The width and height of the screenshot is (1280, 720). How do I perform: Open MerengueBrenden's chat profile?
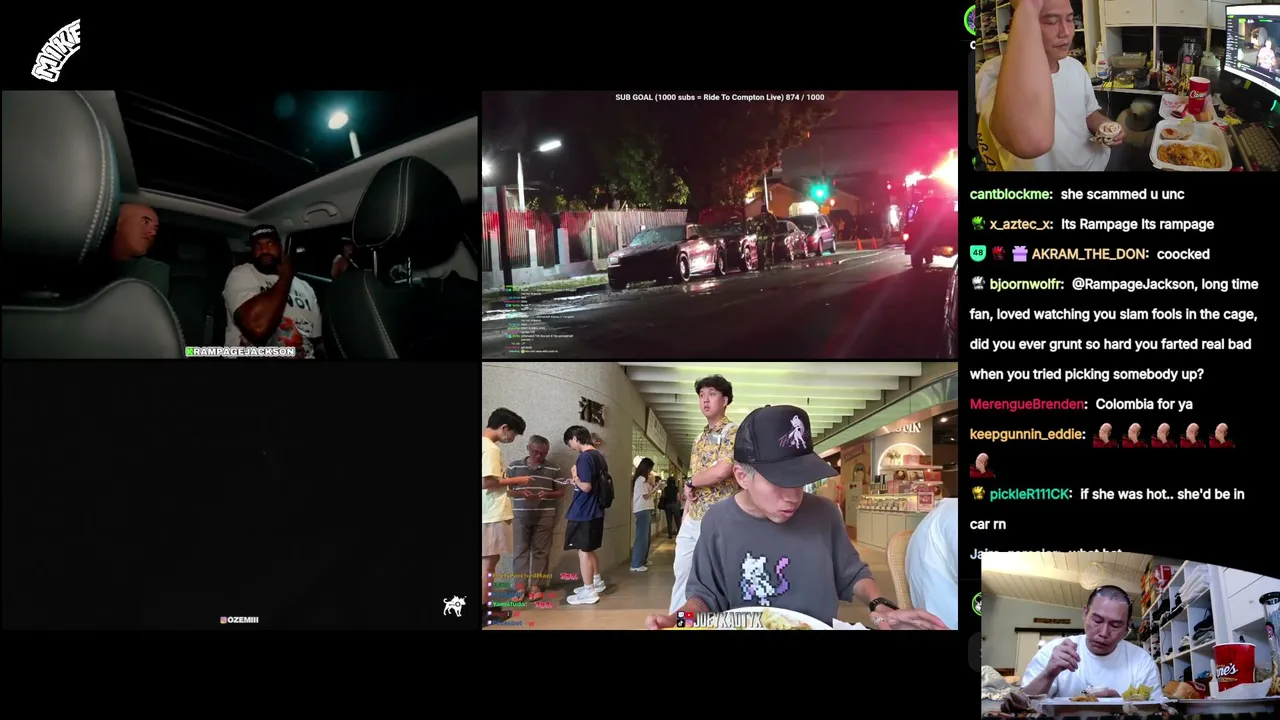coord(1027,404)
